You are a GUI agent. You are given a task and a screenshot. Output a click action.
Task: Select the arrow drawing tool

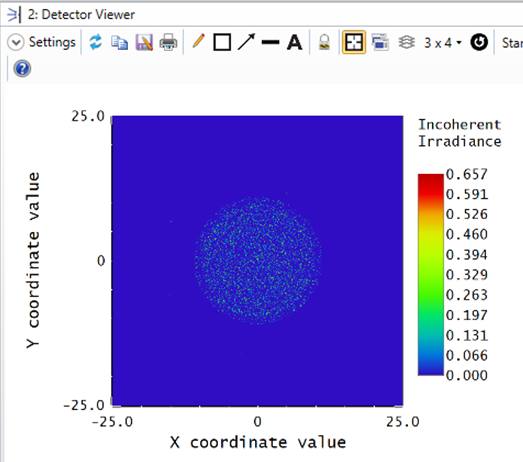click(246, 42)
